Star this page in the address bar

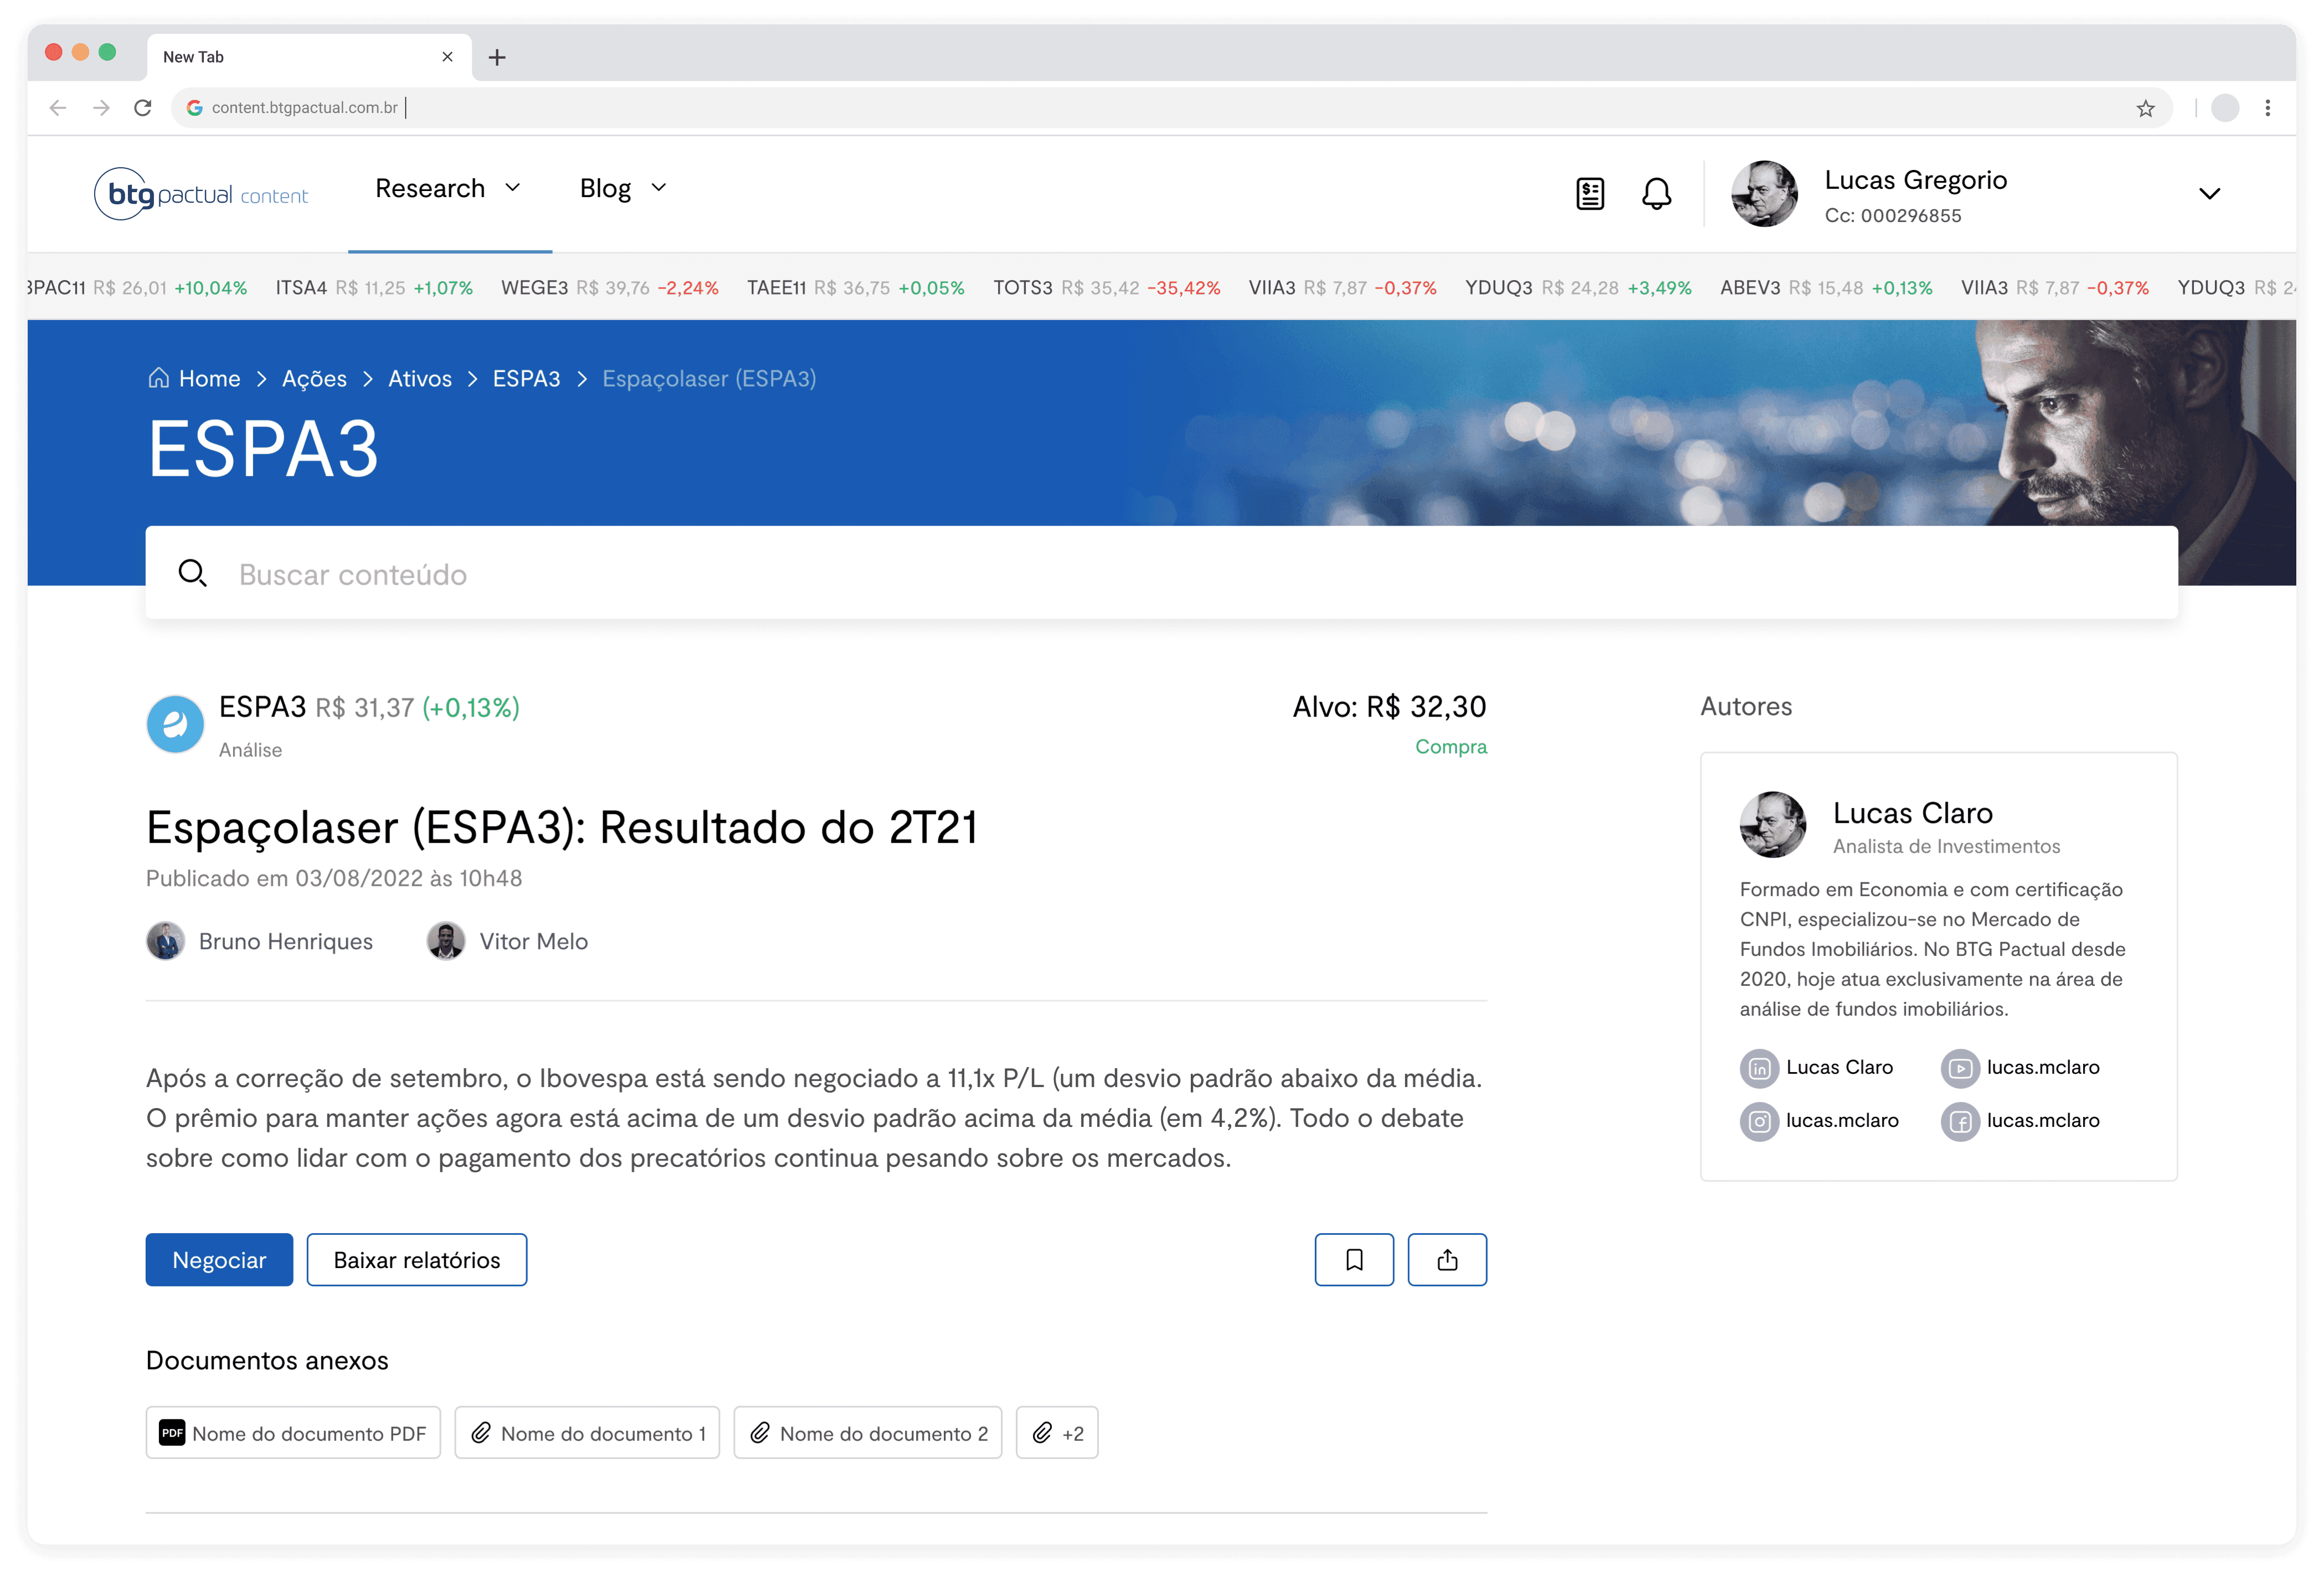[2145, 108]
